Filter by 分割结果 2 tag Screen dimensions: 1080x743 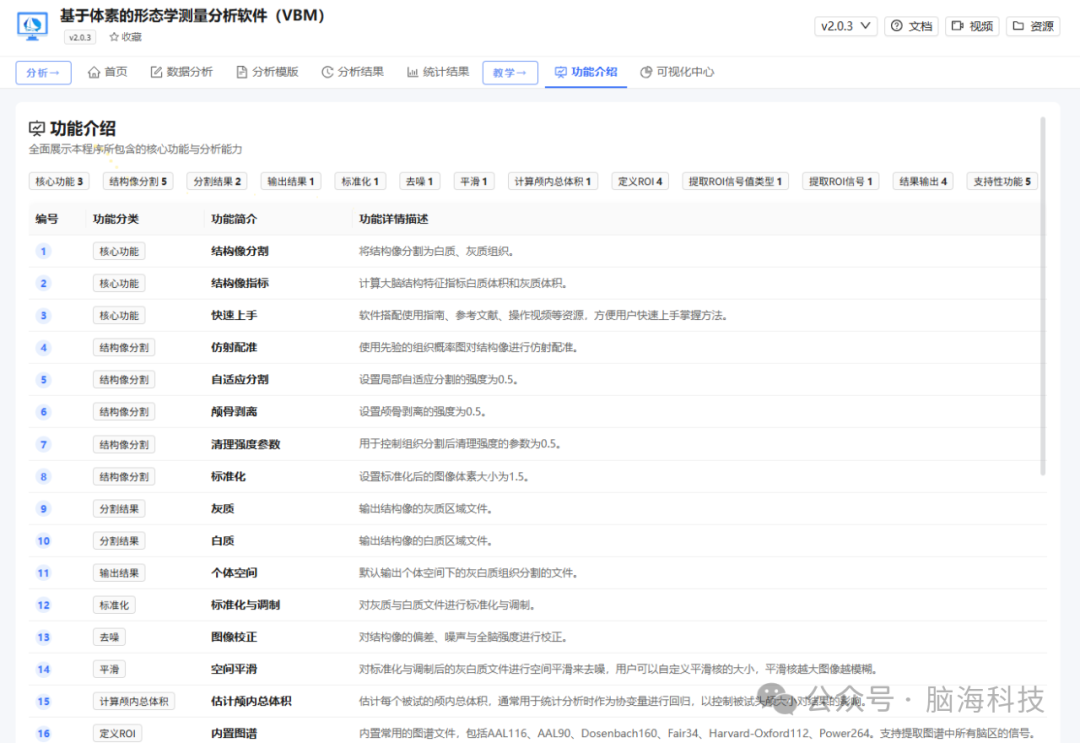pyautogui.click(x=217, y=181)
